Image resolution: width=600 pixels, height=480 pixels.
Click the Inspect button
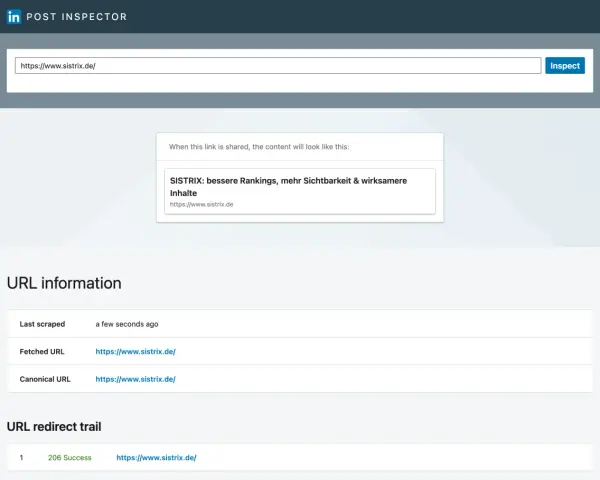pos(565,65)
